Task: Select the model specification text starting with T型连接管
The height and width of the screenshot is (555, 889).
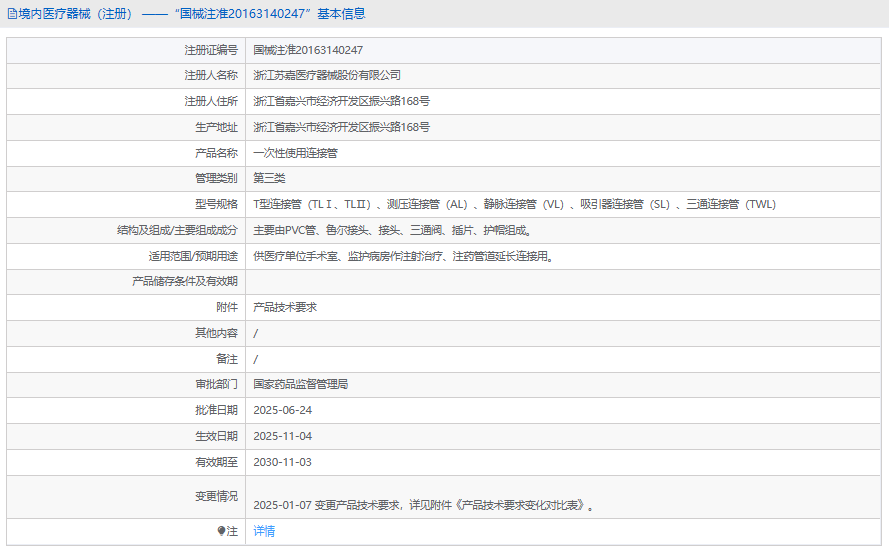Action: click(x=515, y=205)
